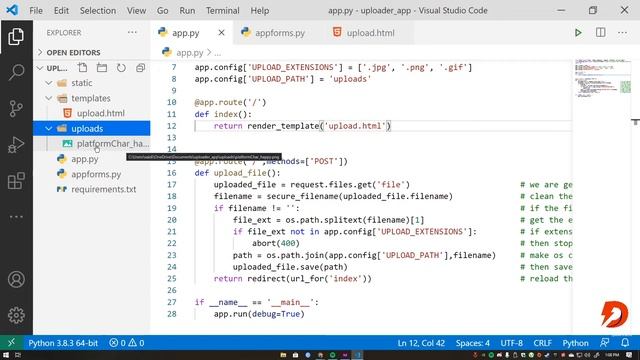Open the Search view in activity bar
Viewport: 640px width, 360px height.
click(x=16, y=72)
